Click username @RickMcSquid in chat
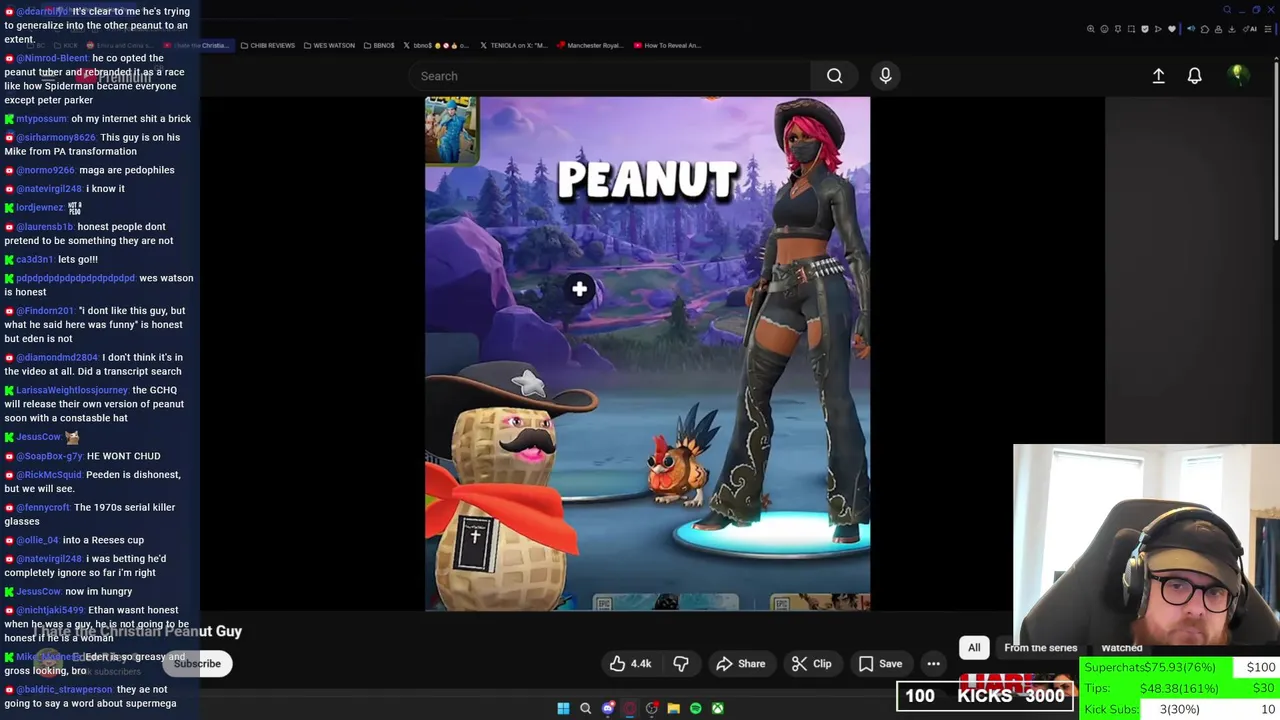This screenshot has width=1280, height=720. pos(49,475)
